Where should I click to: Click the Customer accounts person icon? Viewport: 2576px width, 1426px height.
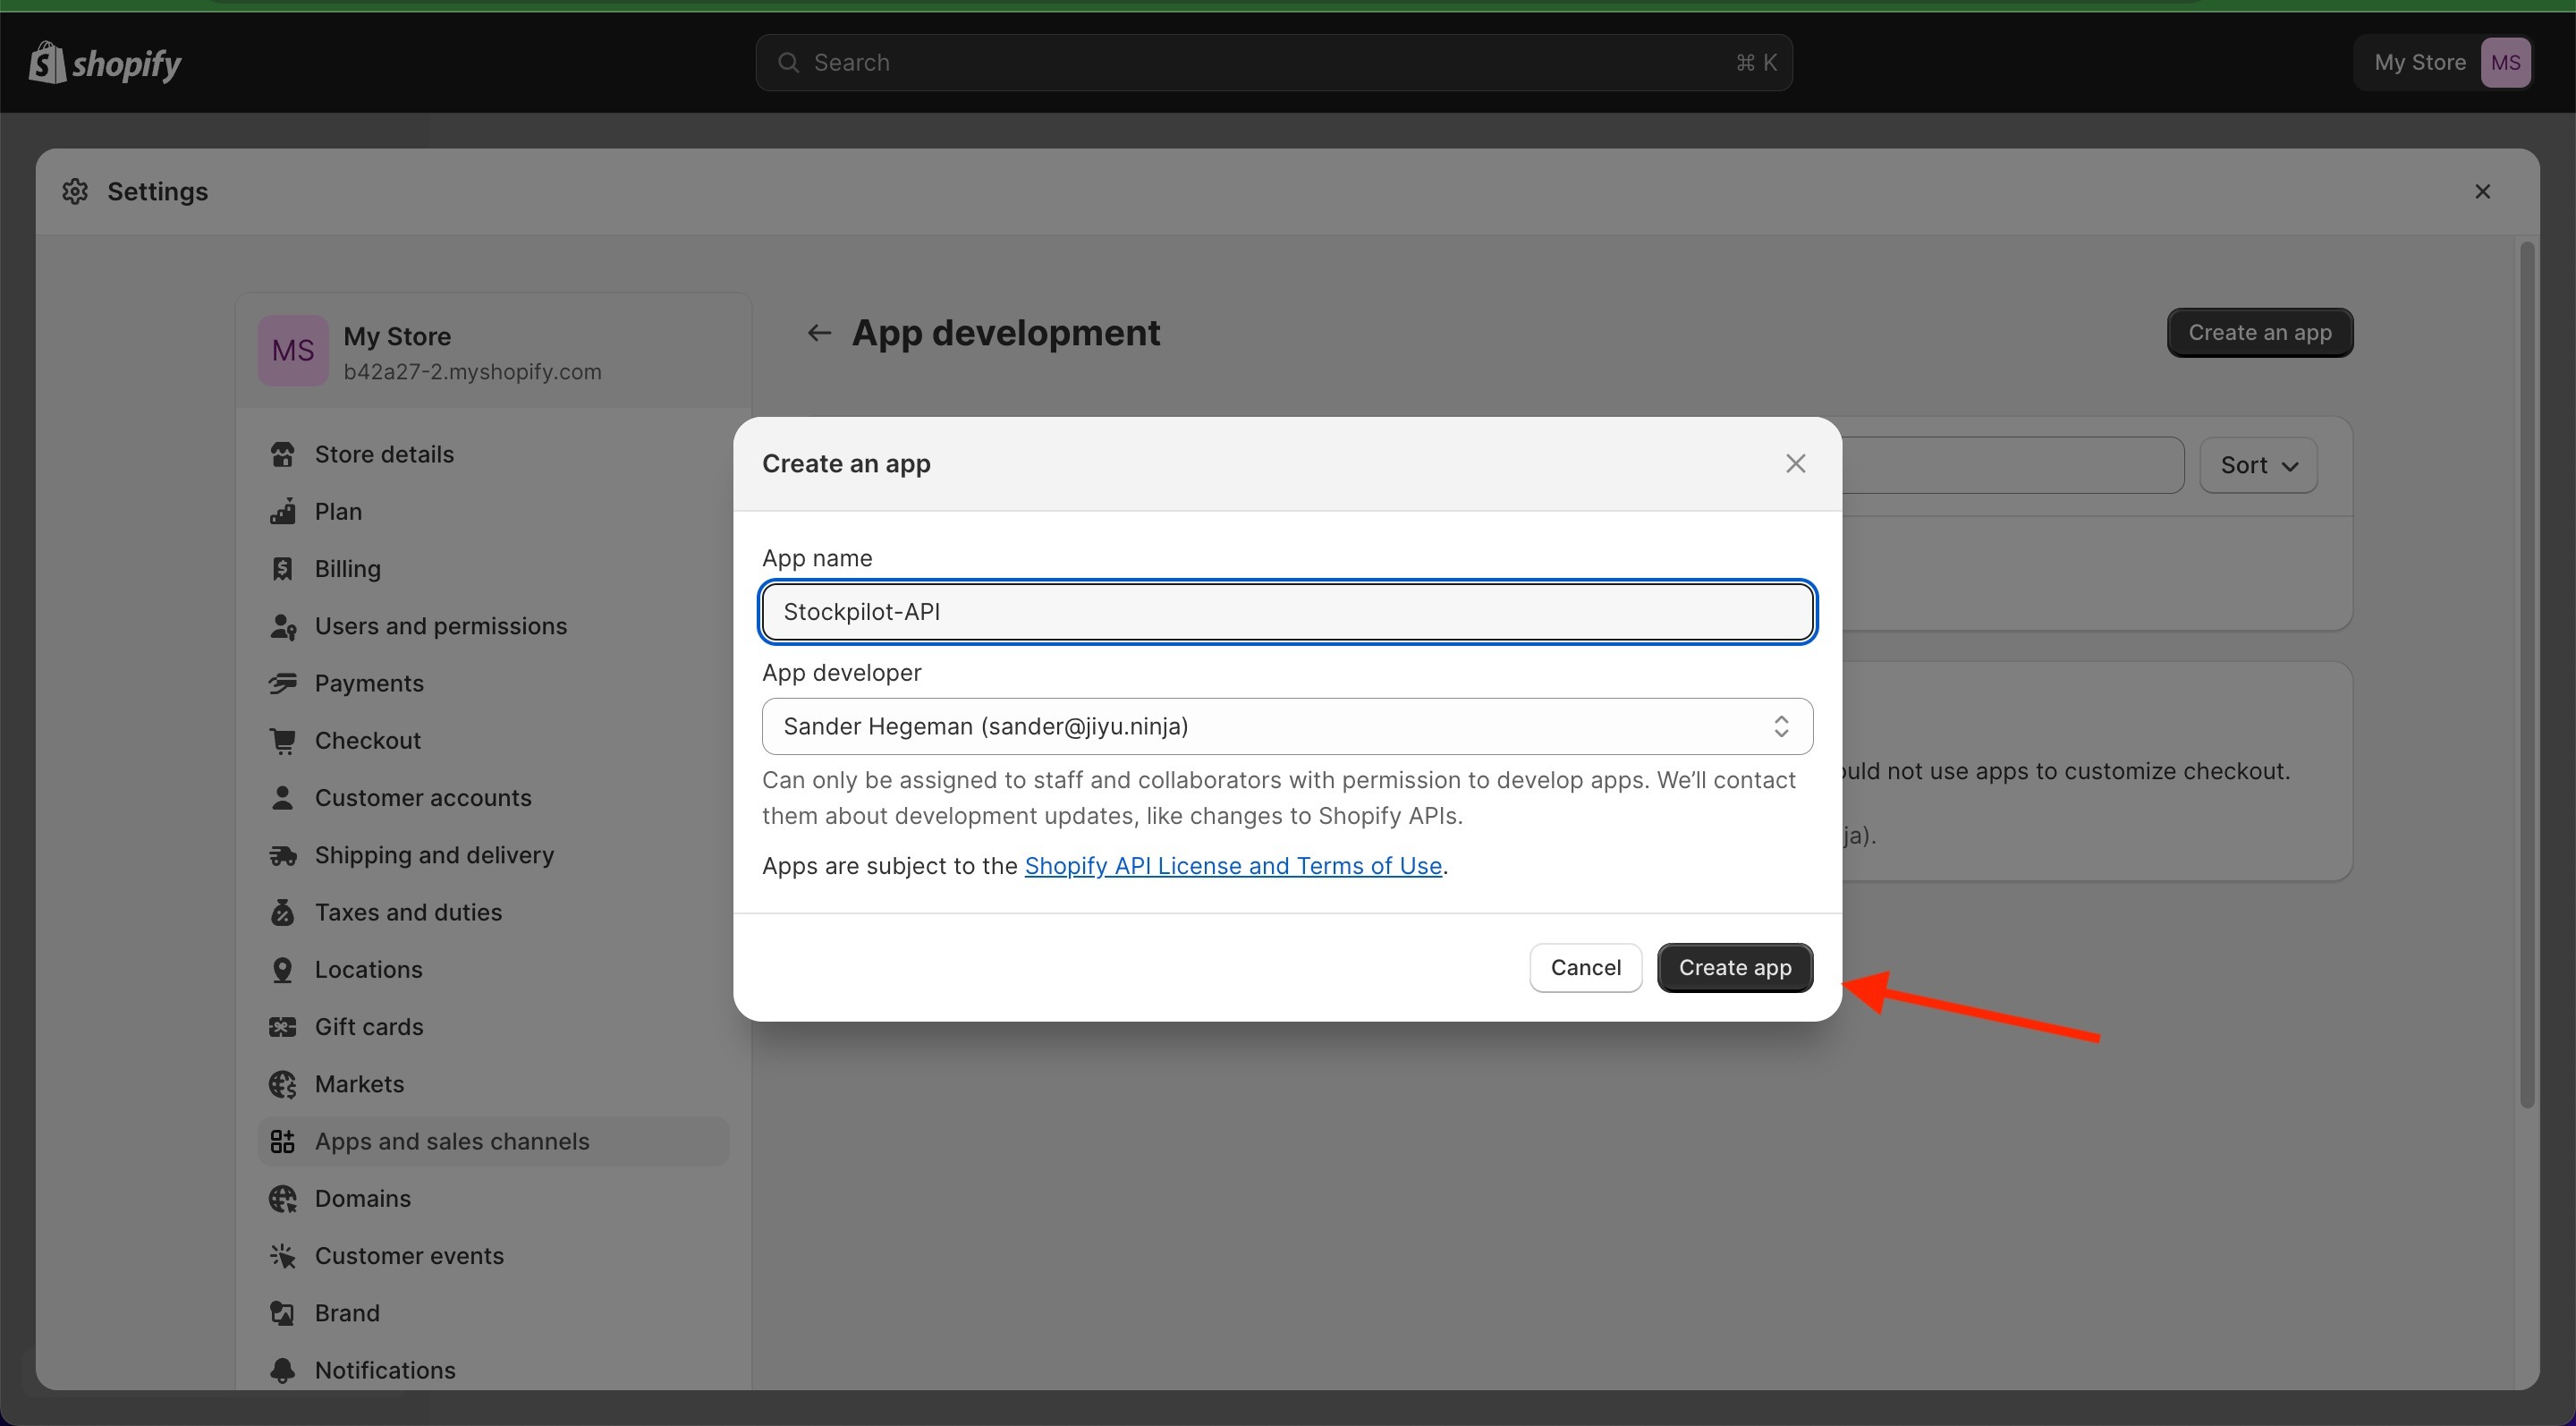(x=283, y=798)
